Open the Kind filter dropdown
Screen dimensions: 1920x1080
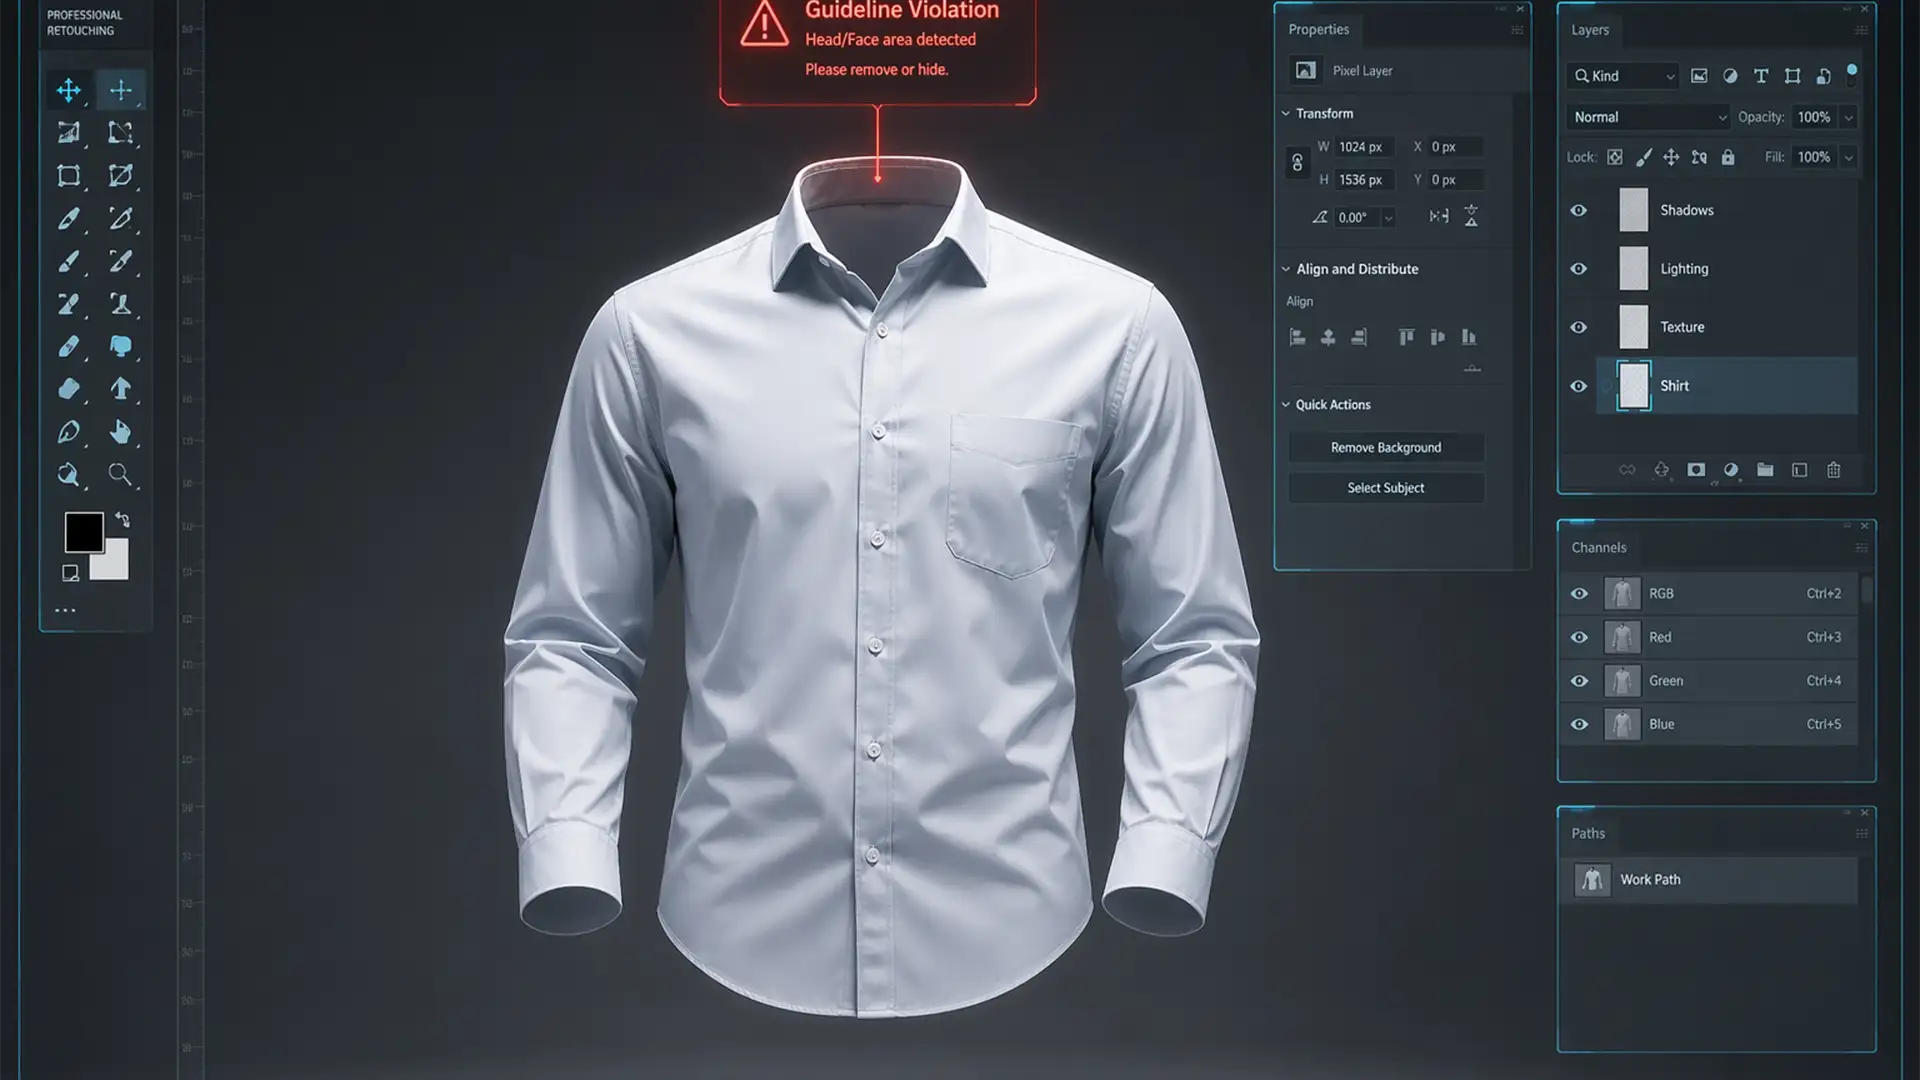(x=1621, y=76)
